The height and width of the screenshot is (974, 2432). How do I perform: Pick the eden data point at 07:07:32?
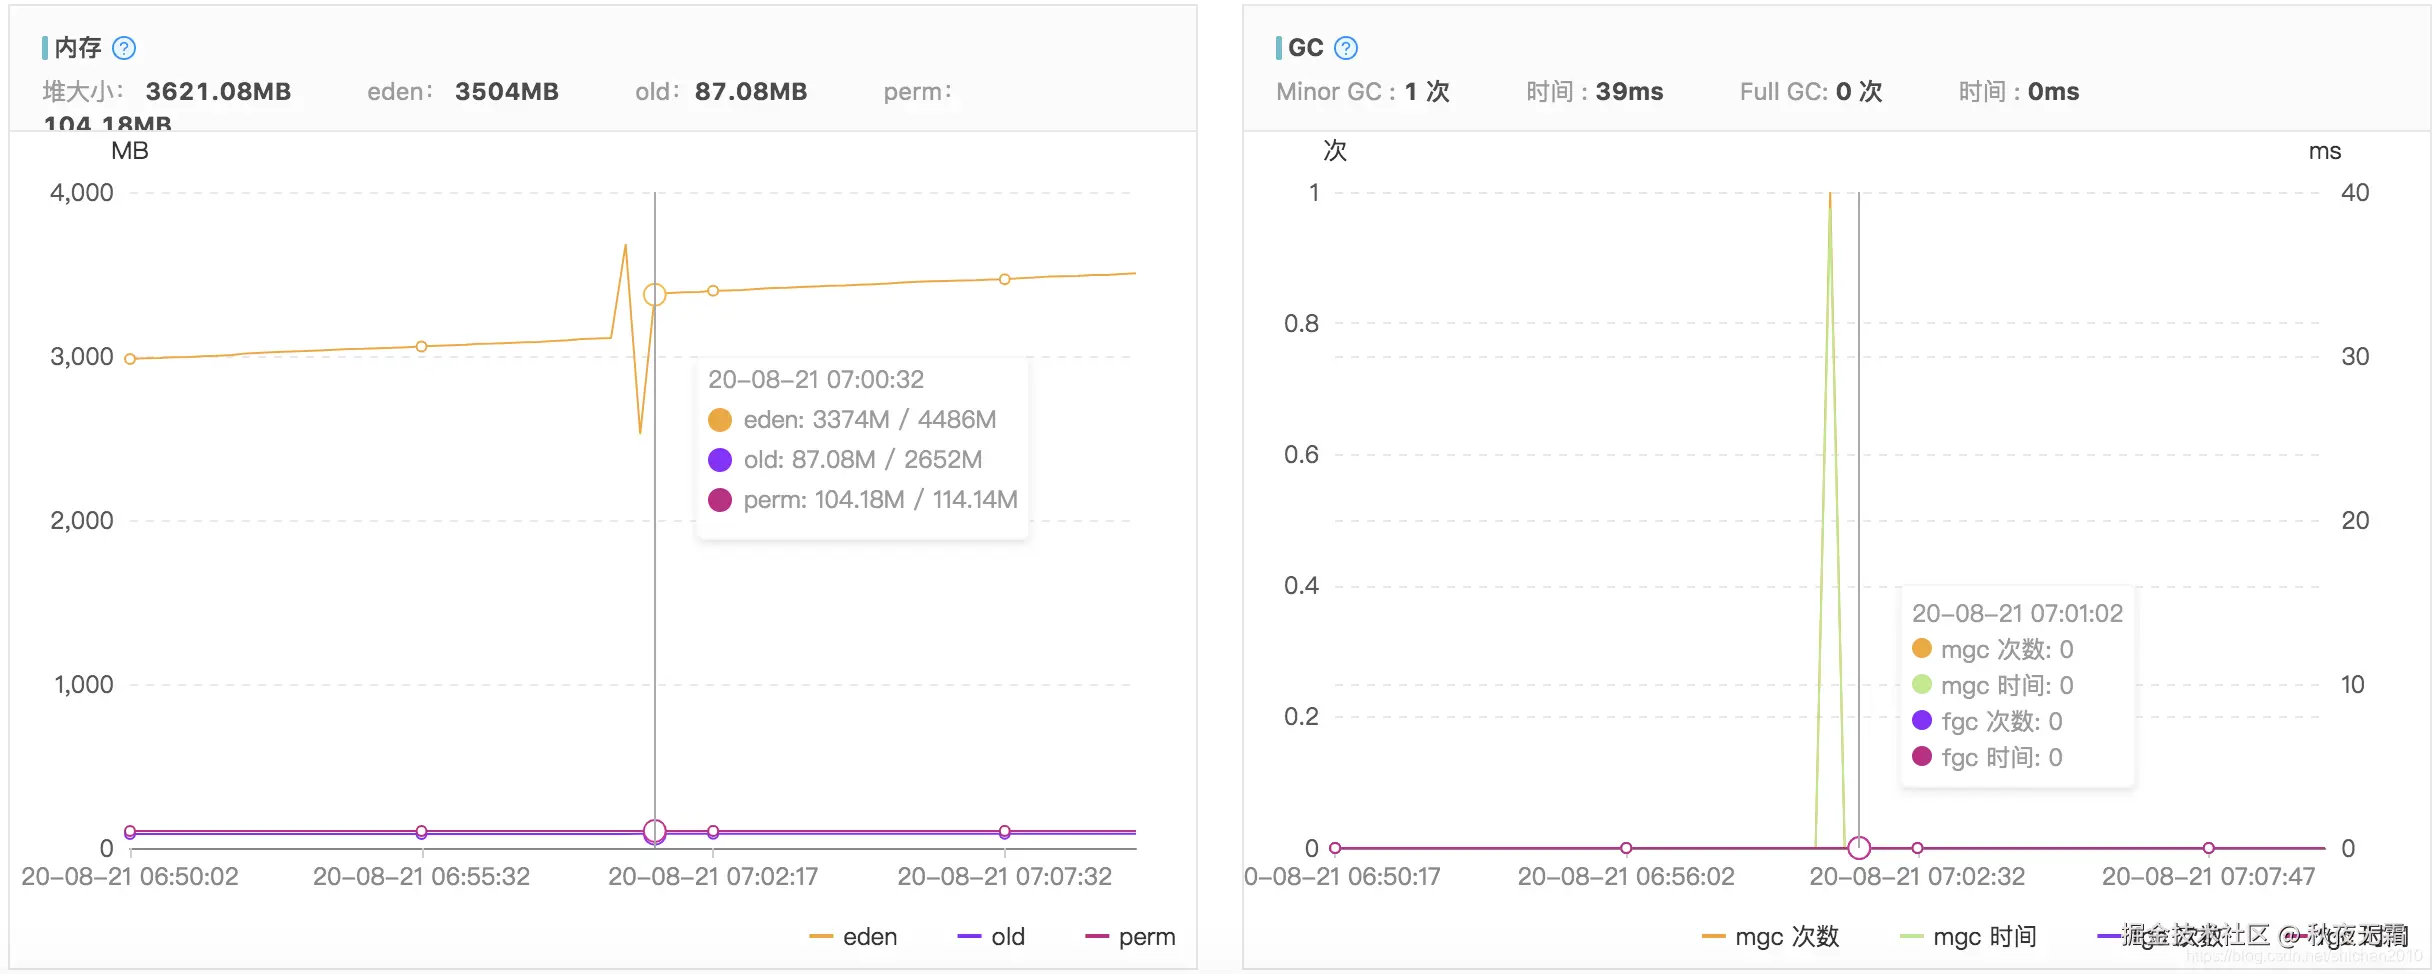pyautogui.click(x=1005, y=279)
